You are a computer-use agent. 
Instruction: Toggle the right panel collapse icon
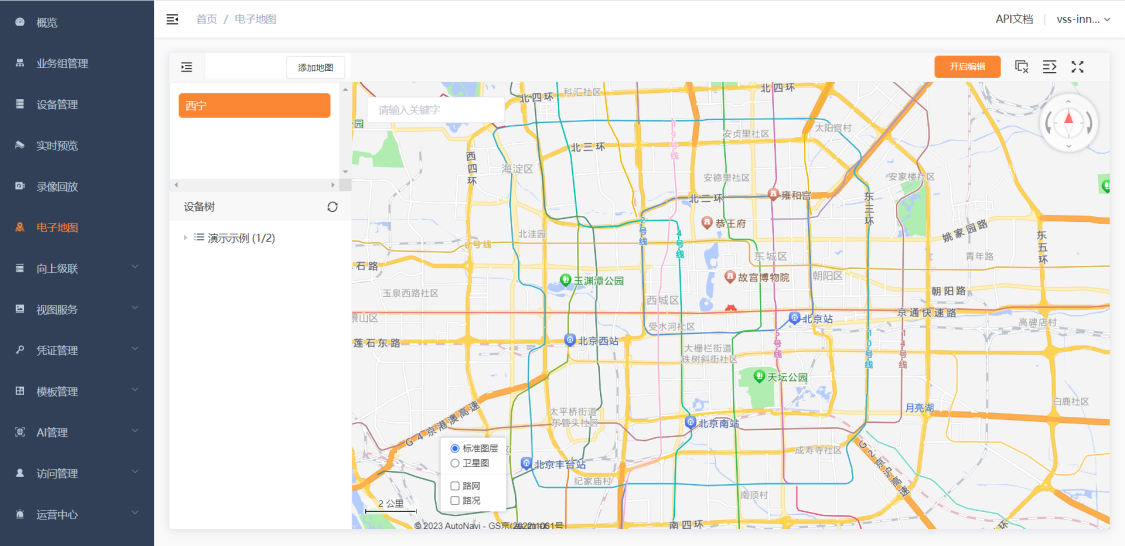[x=1050, y=67]
